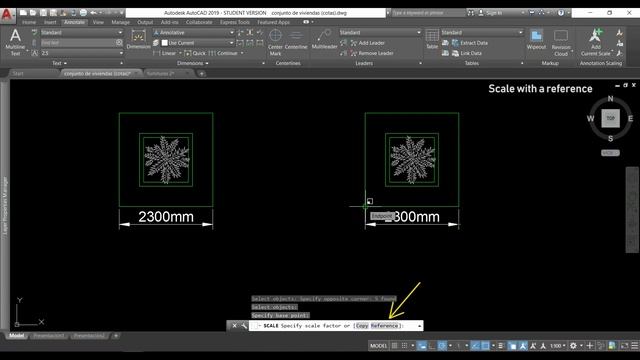This screenshot has height=360, width=640.
Task: Click the Use Current white color box
Action: pyautogui.click(x=164, y=43)
